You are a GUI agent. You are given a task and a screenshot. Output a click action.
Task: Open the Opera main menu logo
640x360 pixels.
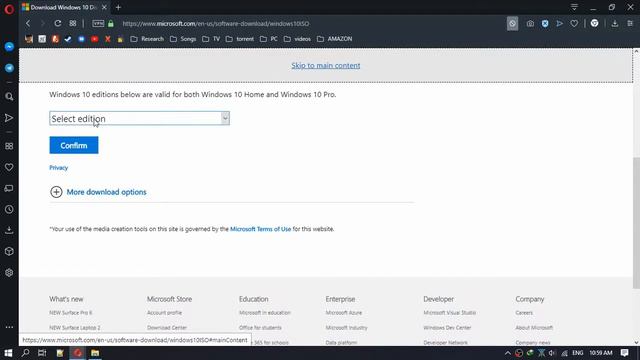coord(9,9)
